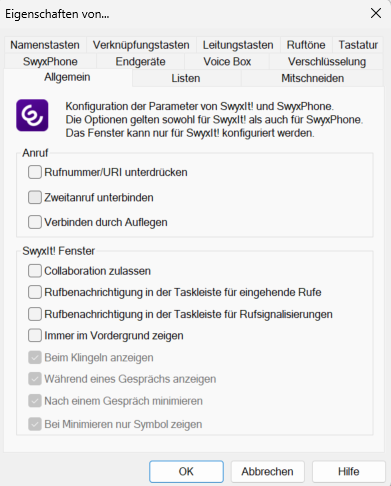
Task: Click the purple Swyx logo icon
Action: (x=32, y=115)
